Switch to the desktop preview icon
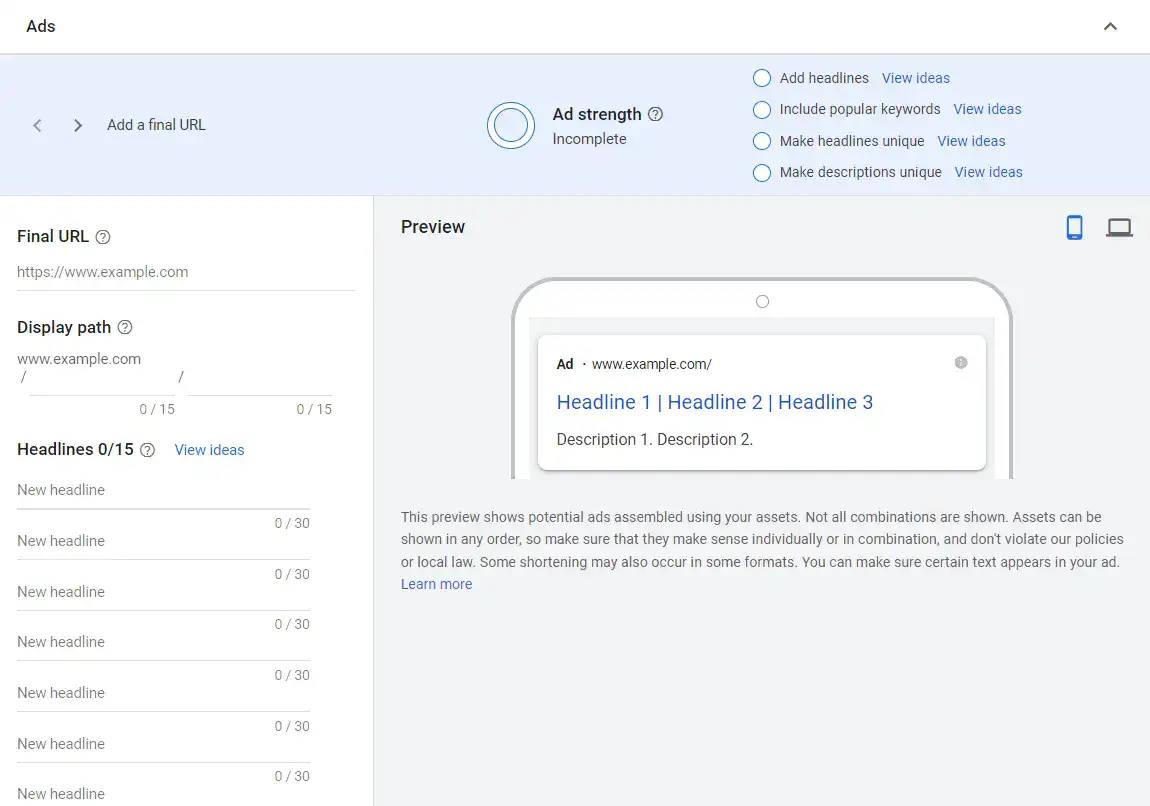The height and width of the screenshot is (806, 1150). point(1119,227)
